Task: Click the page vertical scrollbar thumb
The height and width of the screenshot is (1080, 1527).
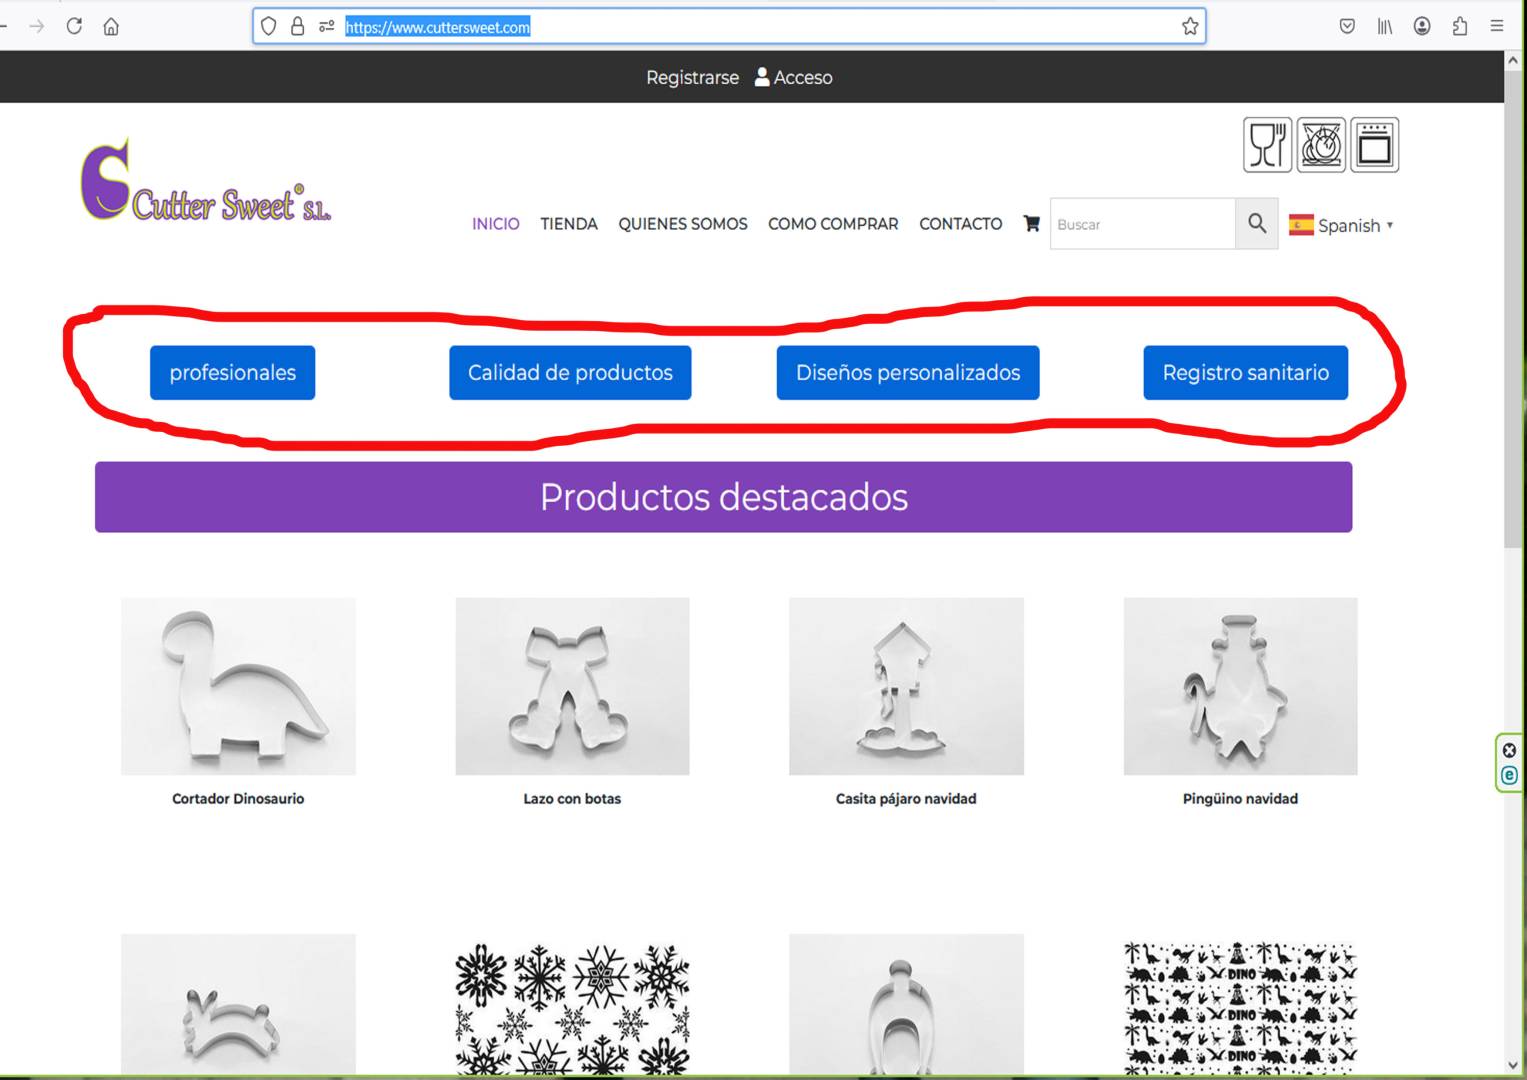Action: (1513, 310)
